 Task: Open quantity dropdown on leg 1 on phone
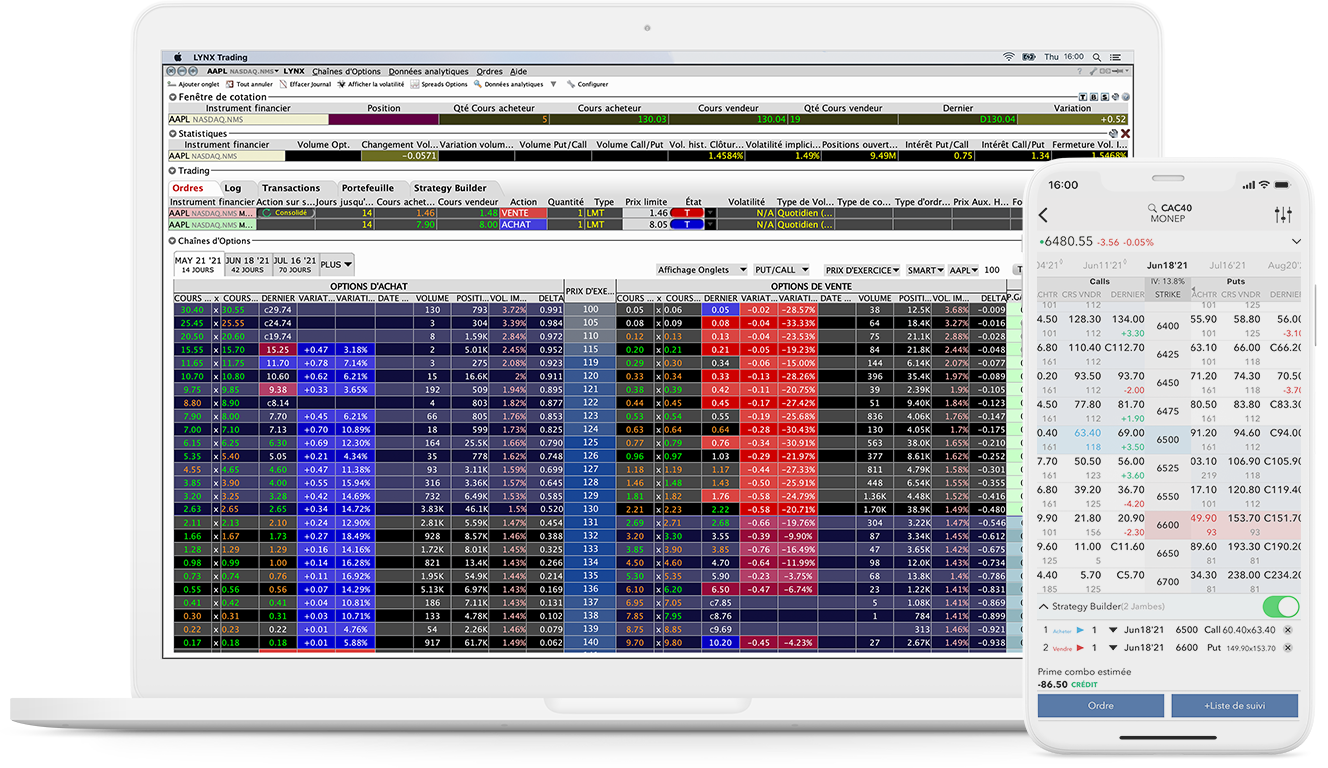(1112, 631)
